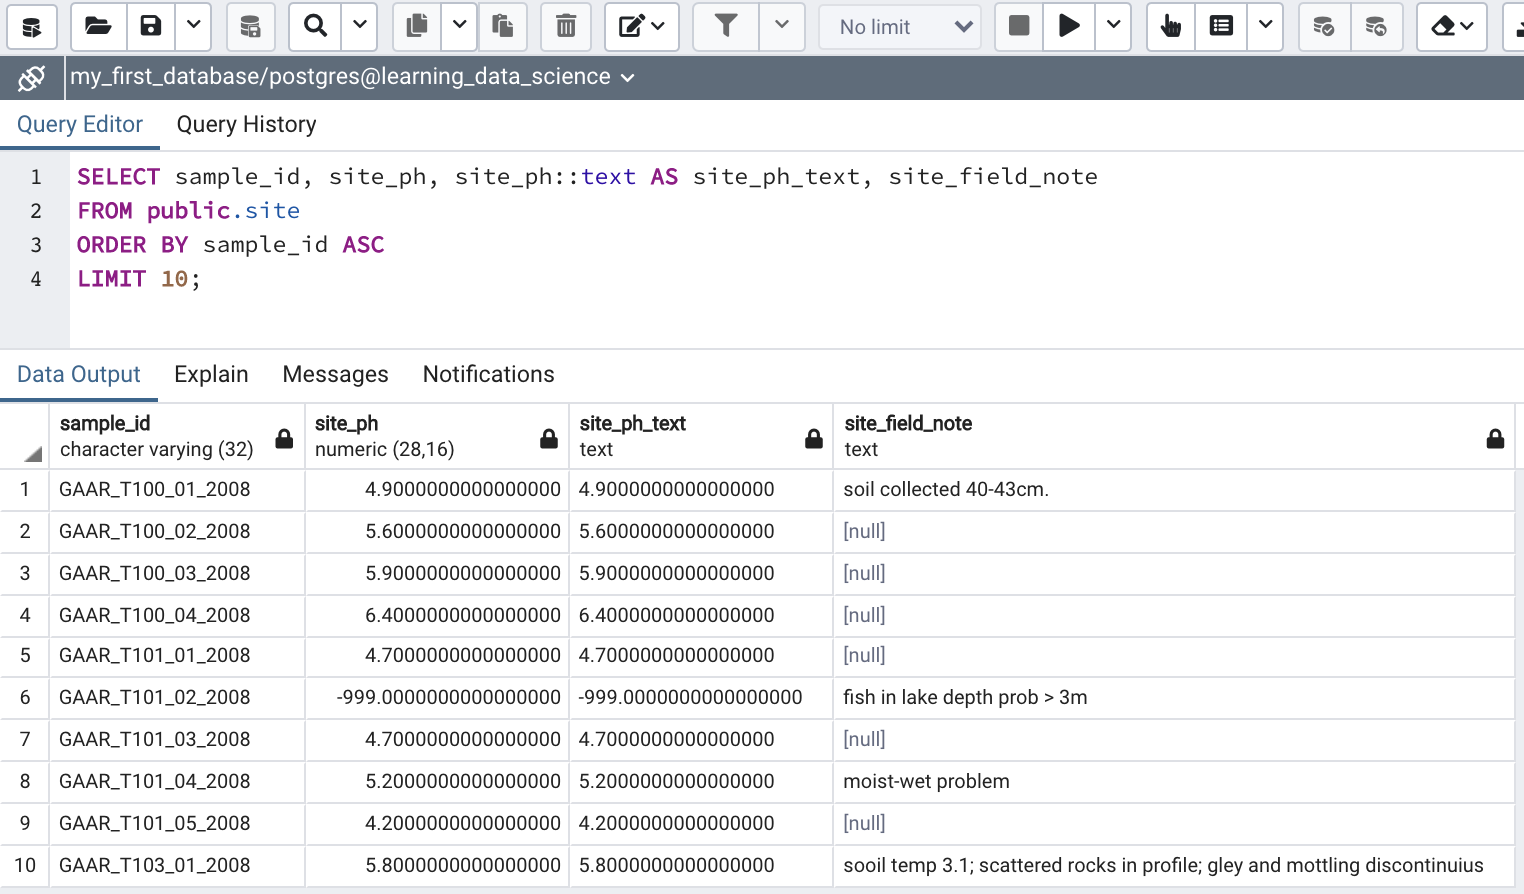Click the Explain hand pointer icon
Viewport: 1524px width, 894px height.
click(1170, 26)
